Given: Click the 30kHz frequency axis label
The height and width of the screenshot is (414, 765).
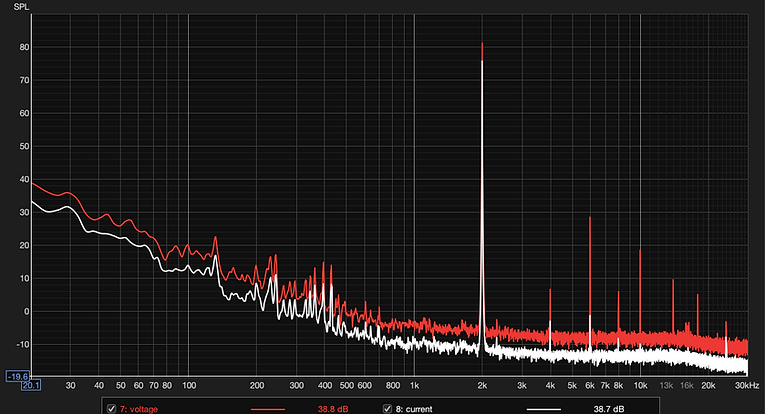Looking at the screenshot, I should click(x=747, y=385).
